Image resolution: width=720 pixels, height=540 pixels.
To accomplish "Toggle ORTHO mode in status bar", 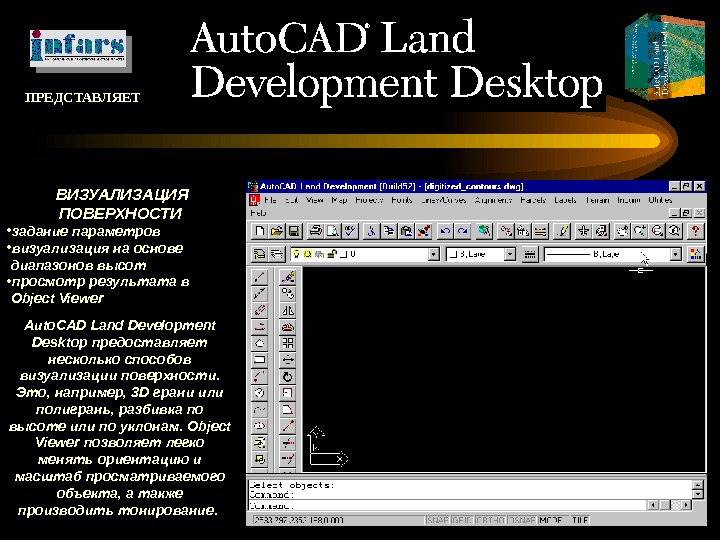I will 490,520.
